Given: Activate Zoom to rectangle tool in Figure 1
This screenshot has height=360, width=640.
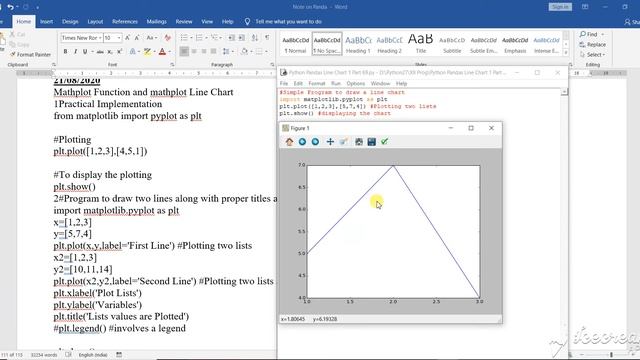Looking at the screenshot, I should (343, 142).
